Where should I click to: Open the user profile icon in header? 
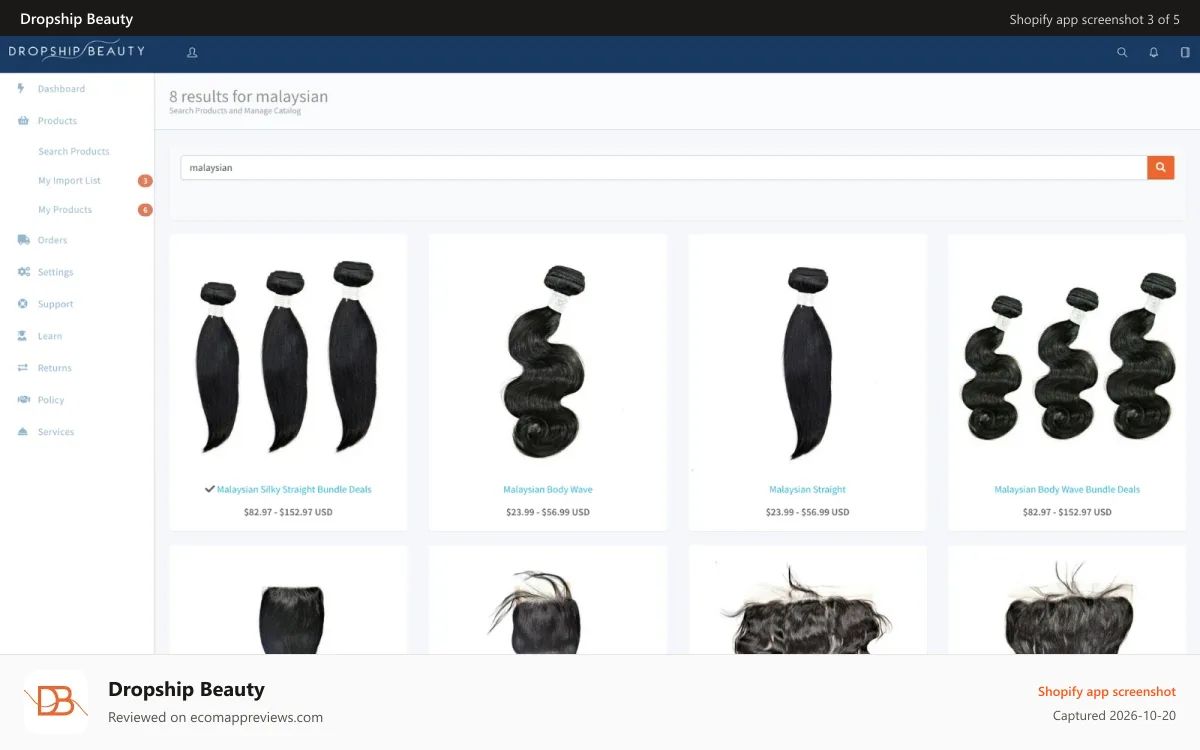192,53
